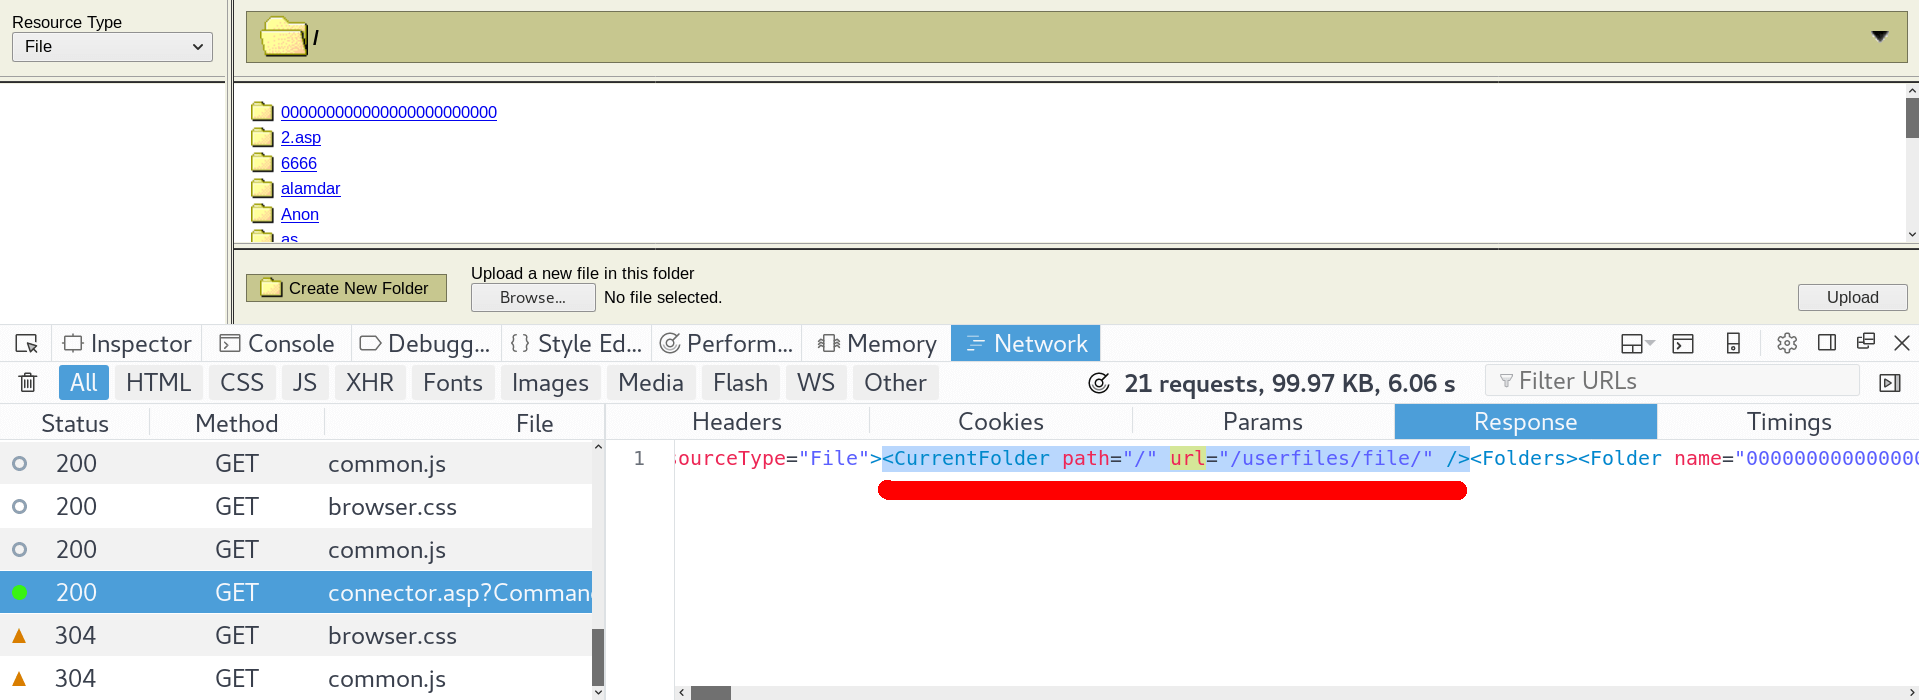
Task: Open the Resource Type dropdown
Action: [x=112, y=47]
